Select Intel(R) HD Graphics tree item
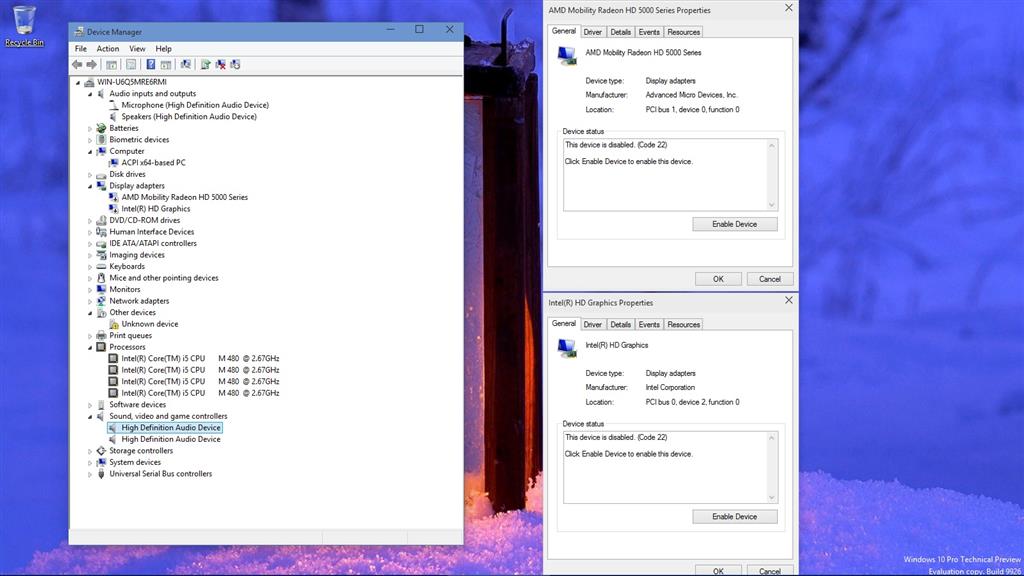 point(155,209)
